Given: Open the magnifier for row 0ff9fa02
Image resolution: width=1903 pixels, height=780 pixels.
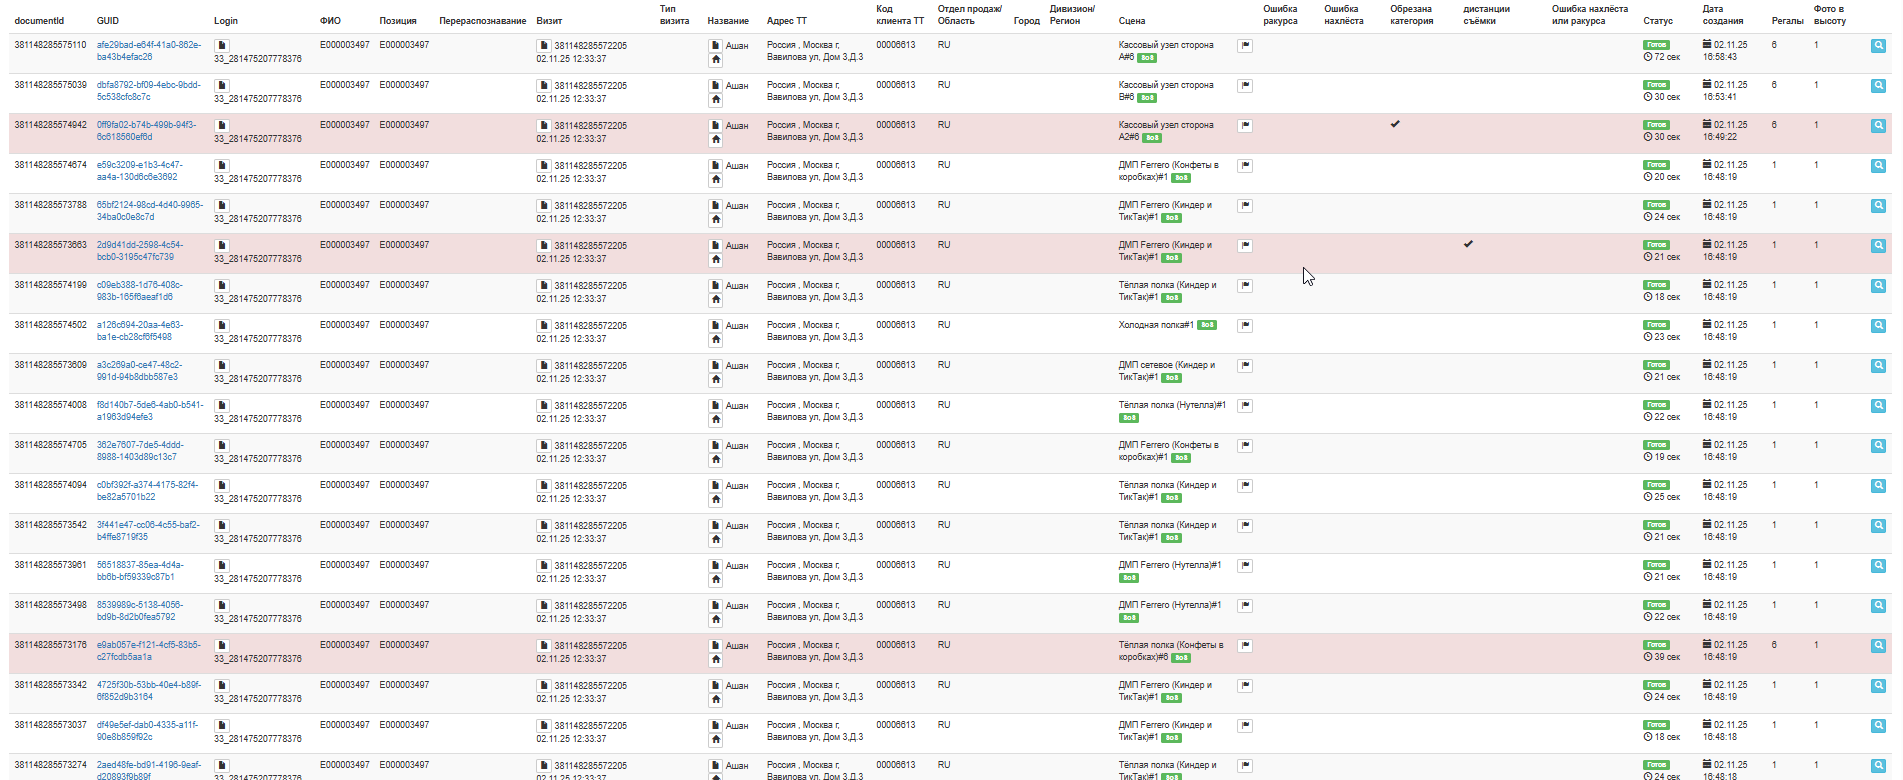Looking at the screenshot, I should 1878,126.
